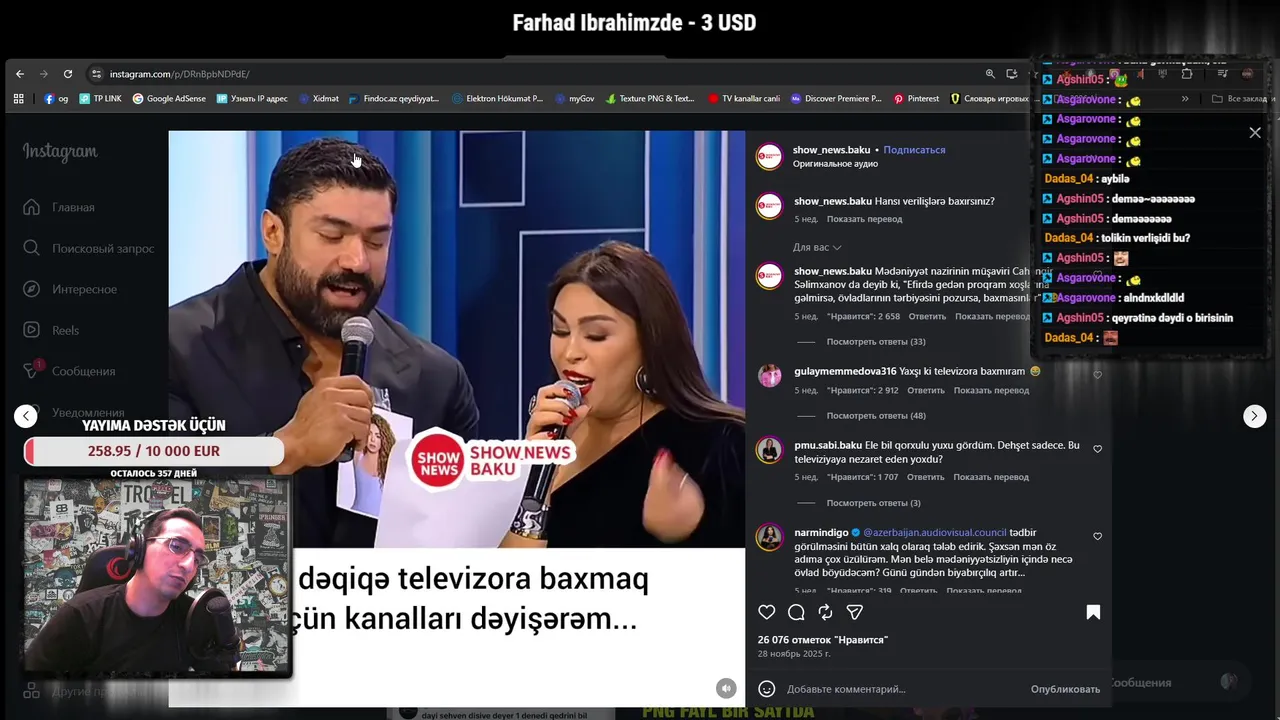Open the Google AdSense bookmark
This screenshot has height=720, width=1280.
point(169,99)
